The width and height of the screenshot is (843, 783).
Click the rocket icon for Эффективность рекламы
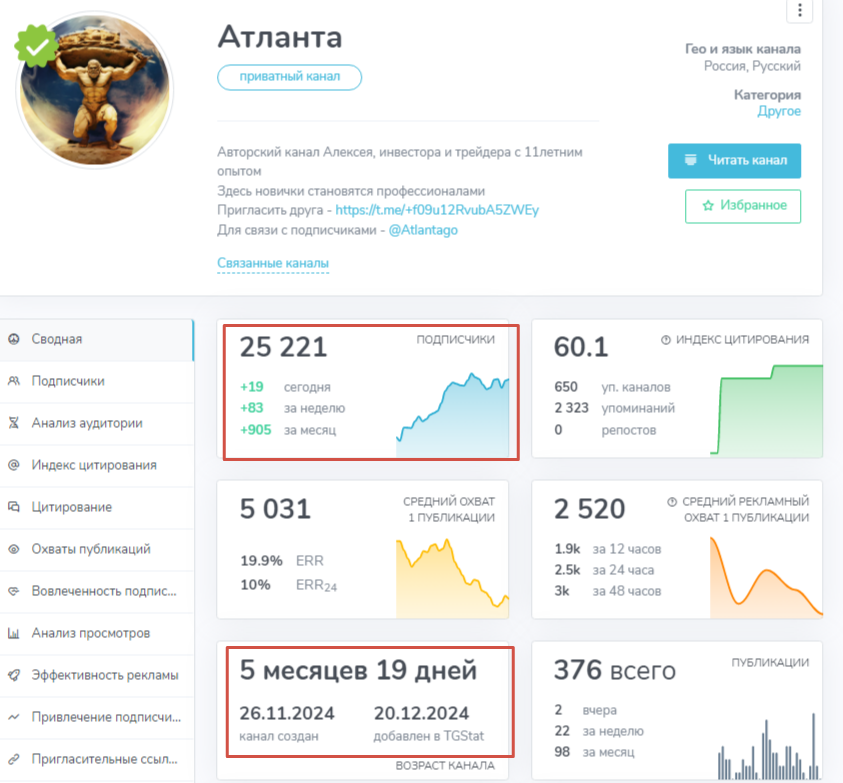[x=14, y=675]
